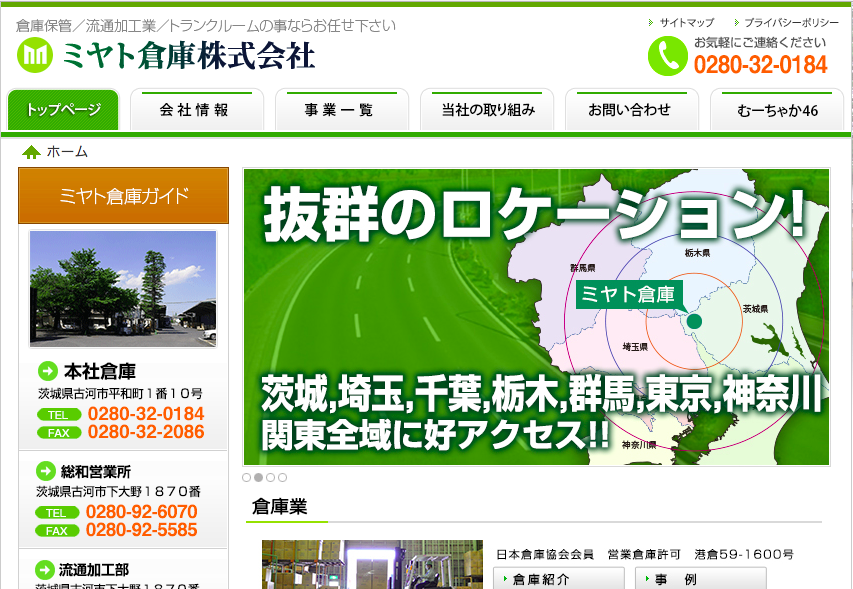Click the TEL badge under 総和営業所
The height and width of the screenshot is (589, 853).
click(x=57, y=512)
